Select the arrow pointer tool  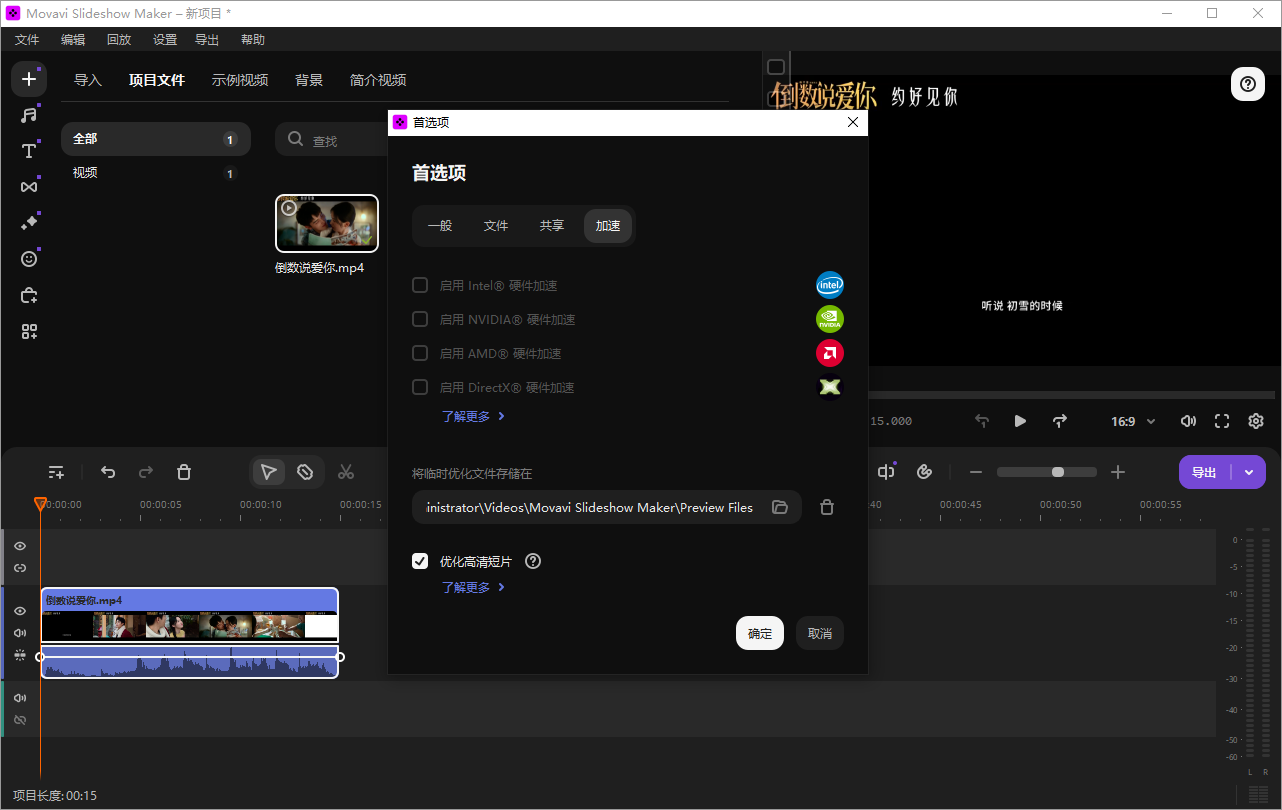click(x=268, y=472)
